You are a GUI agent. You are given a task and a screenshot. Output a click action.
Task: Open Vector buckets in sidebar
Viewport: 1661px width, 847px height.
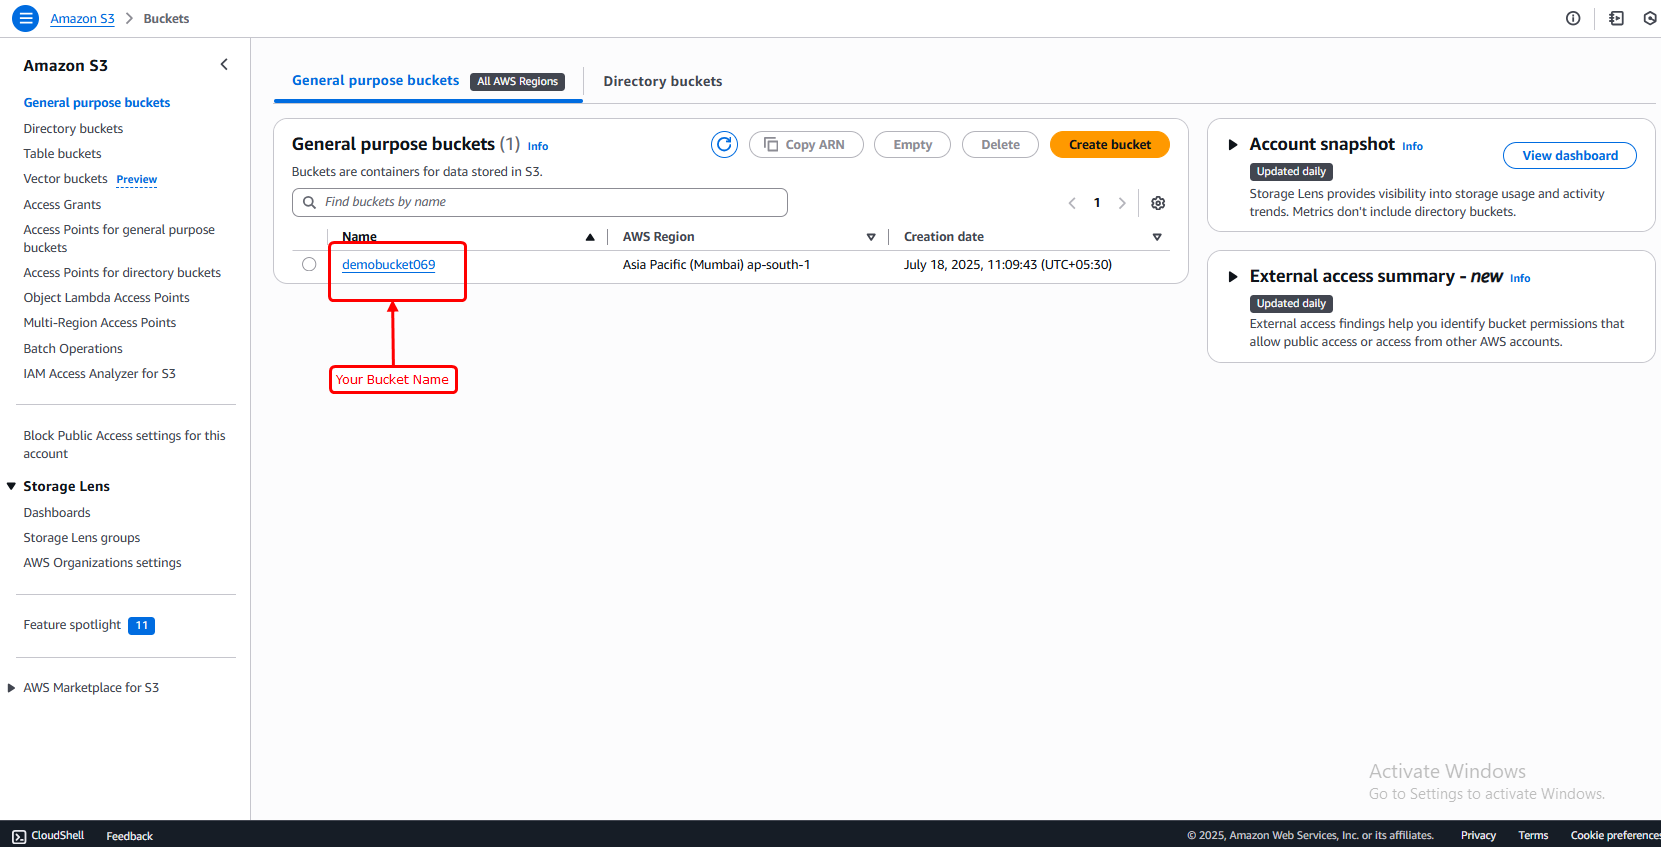pyautogui.click(x=65, y=179)
